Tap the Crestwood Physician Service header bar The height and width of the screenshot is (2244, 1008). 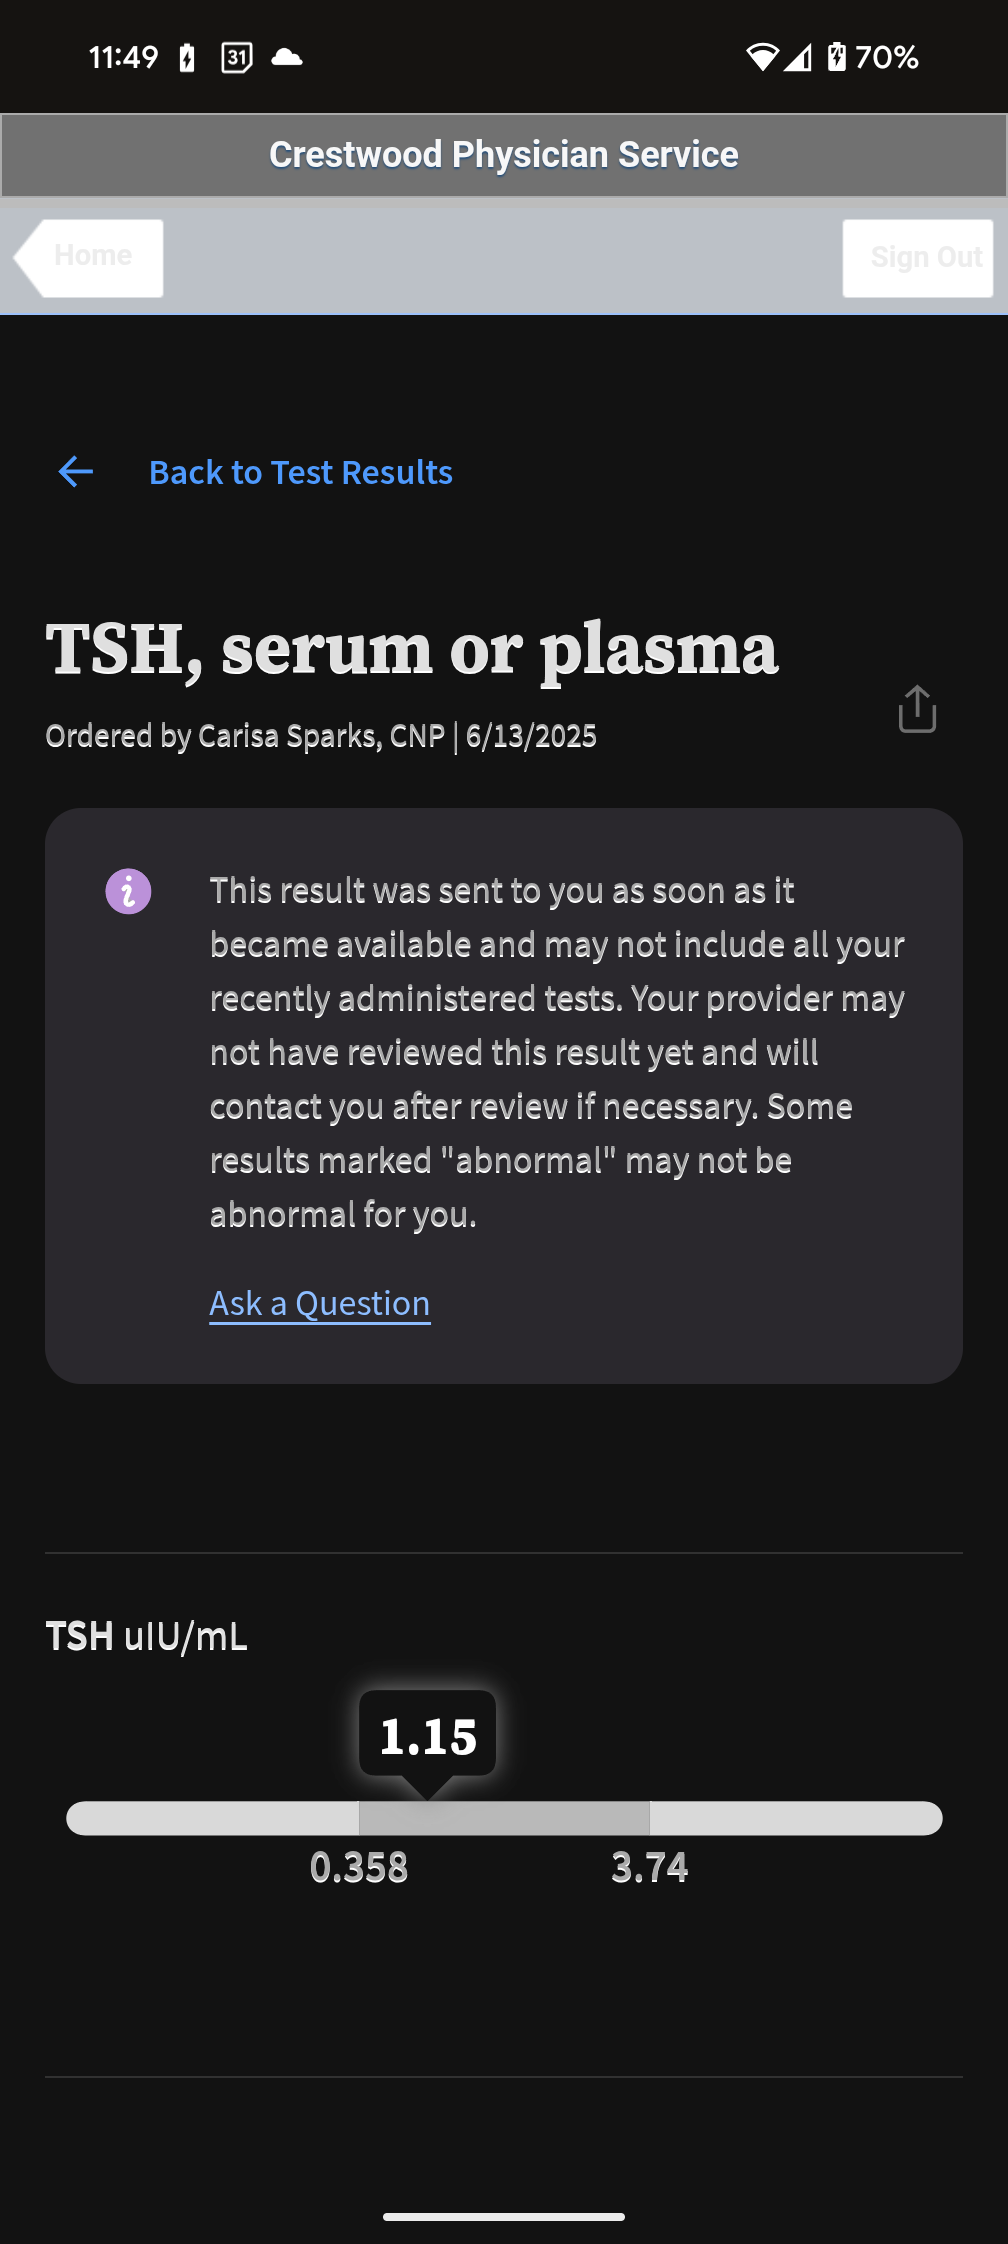(504, 155)
